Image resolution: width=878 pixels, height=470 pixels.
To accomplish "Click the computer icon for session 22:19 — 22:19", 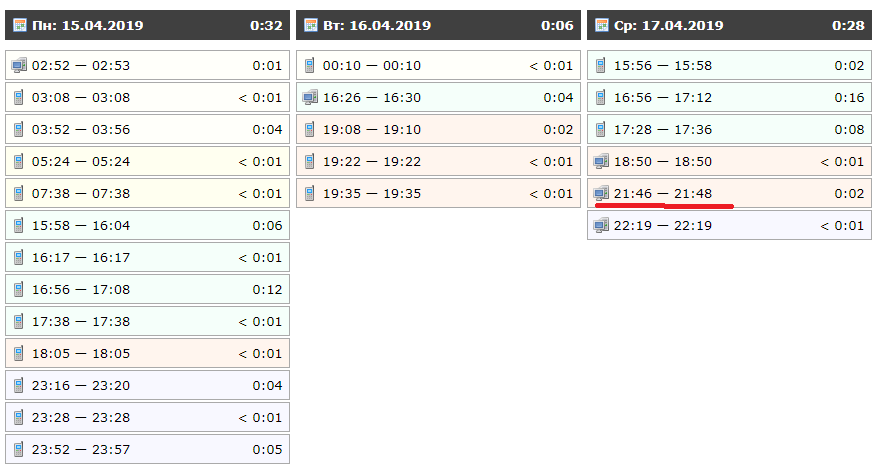I will click(x=601, y=226).
